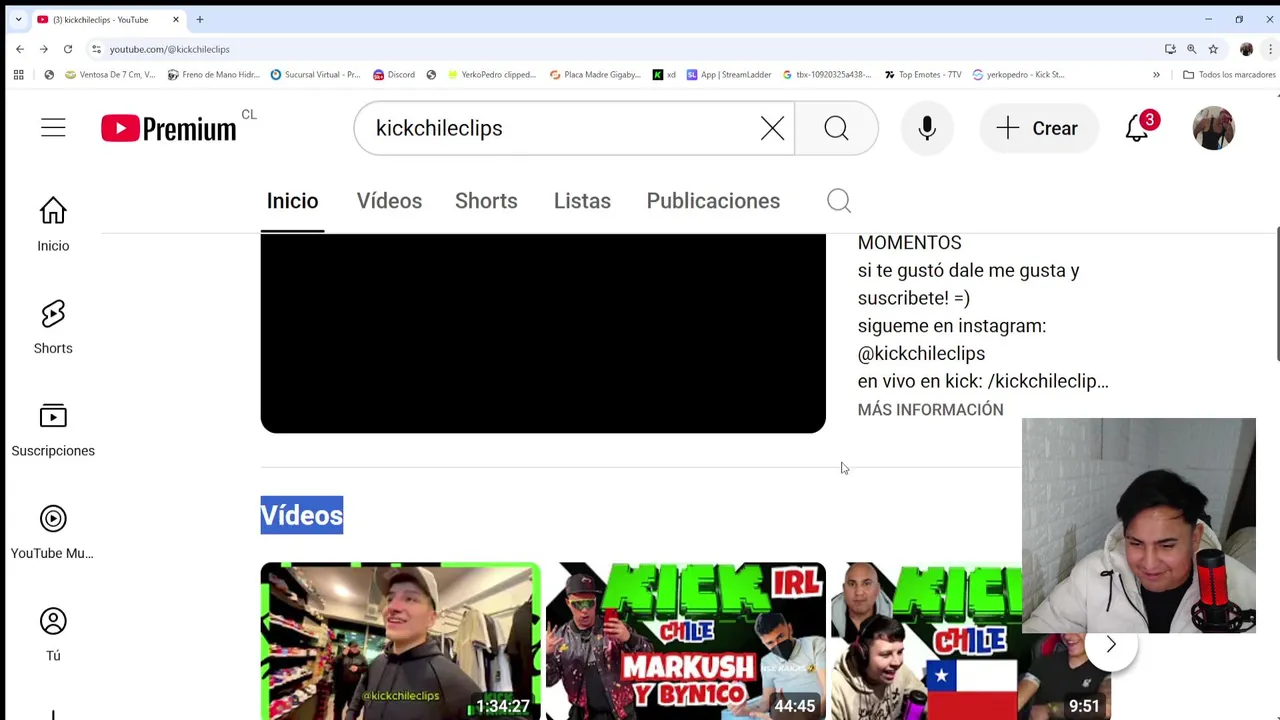Open Todos los marcadores folder
This screenshot has height=720, width=1280.
[x=1229, y=74]
